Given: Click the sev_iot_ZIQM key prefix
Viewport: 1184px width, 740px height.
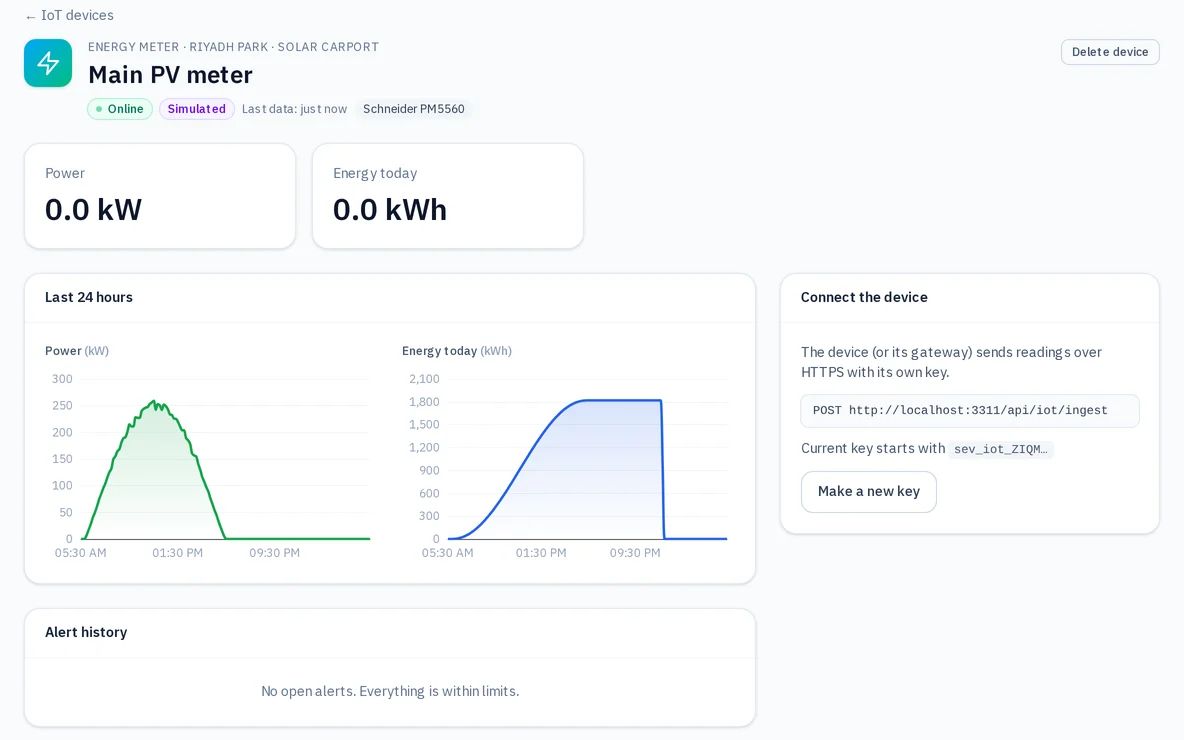Looking at the screenshot, I should tap(1001, 449).
